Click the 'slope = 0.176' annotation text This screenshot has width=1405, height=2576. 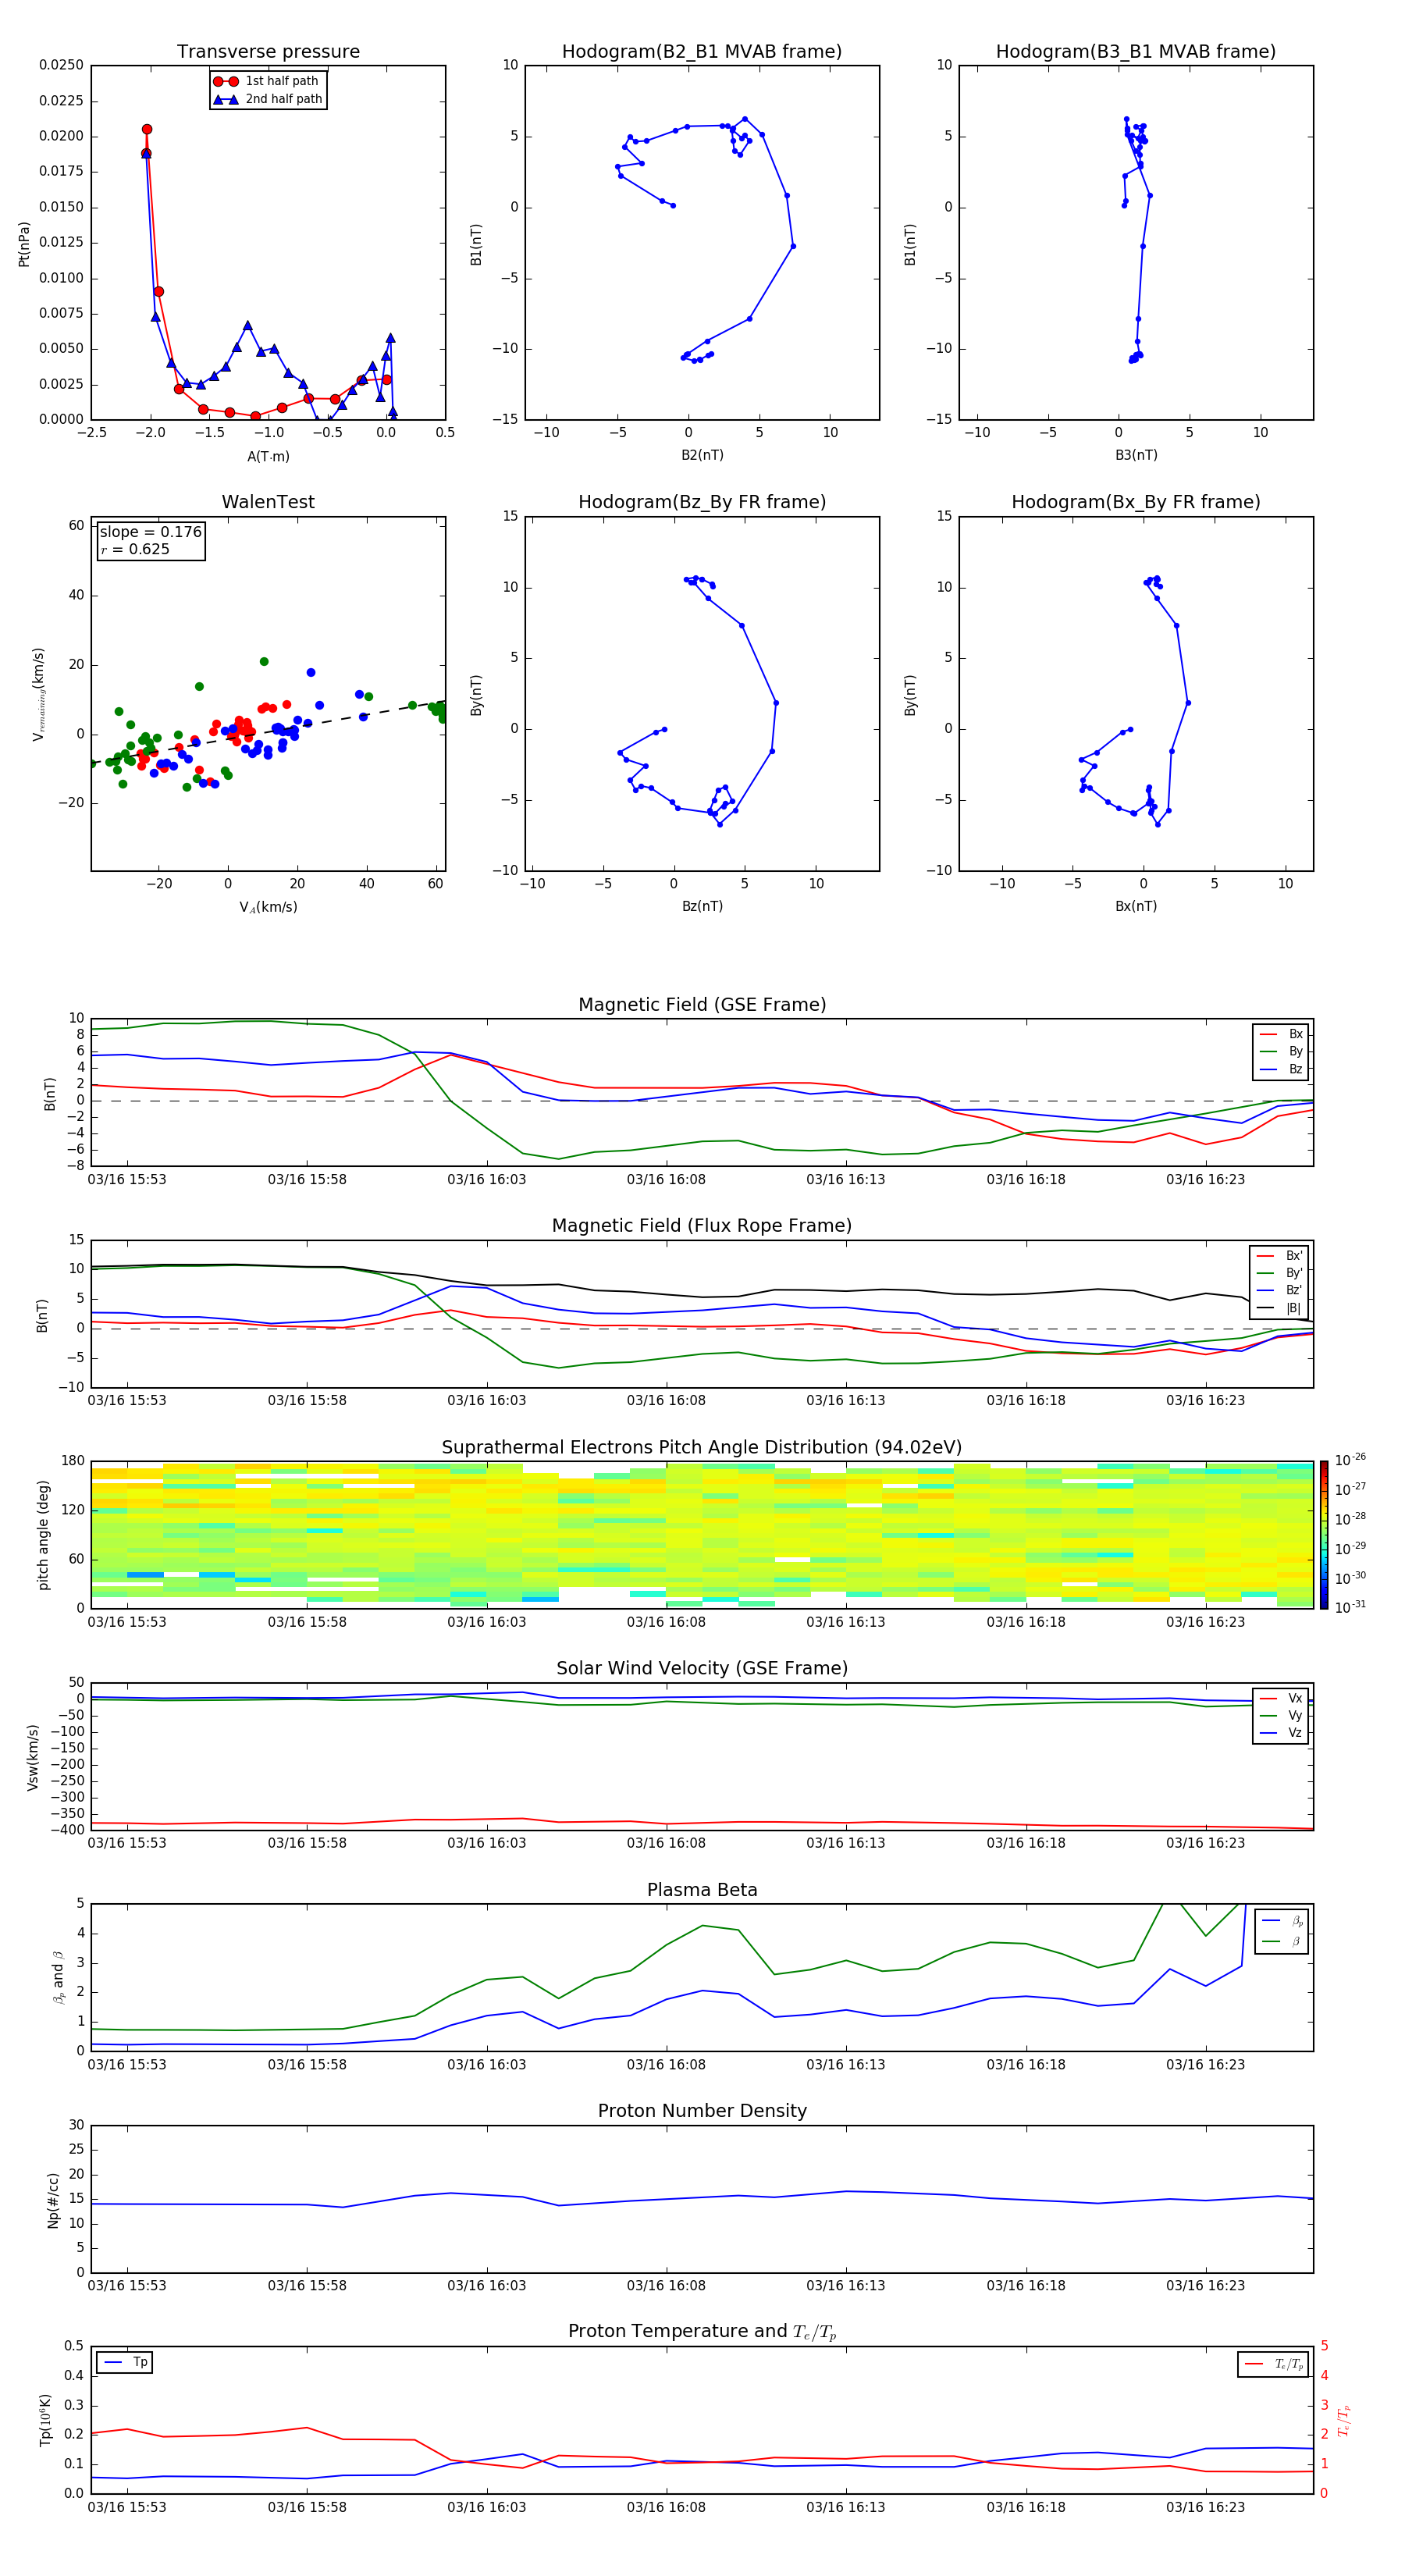pyautogui.click(x=151, y=532)
